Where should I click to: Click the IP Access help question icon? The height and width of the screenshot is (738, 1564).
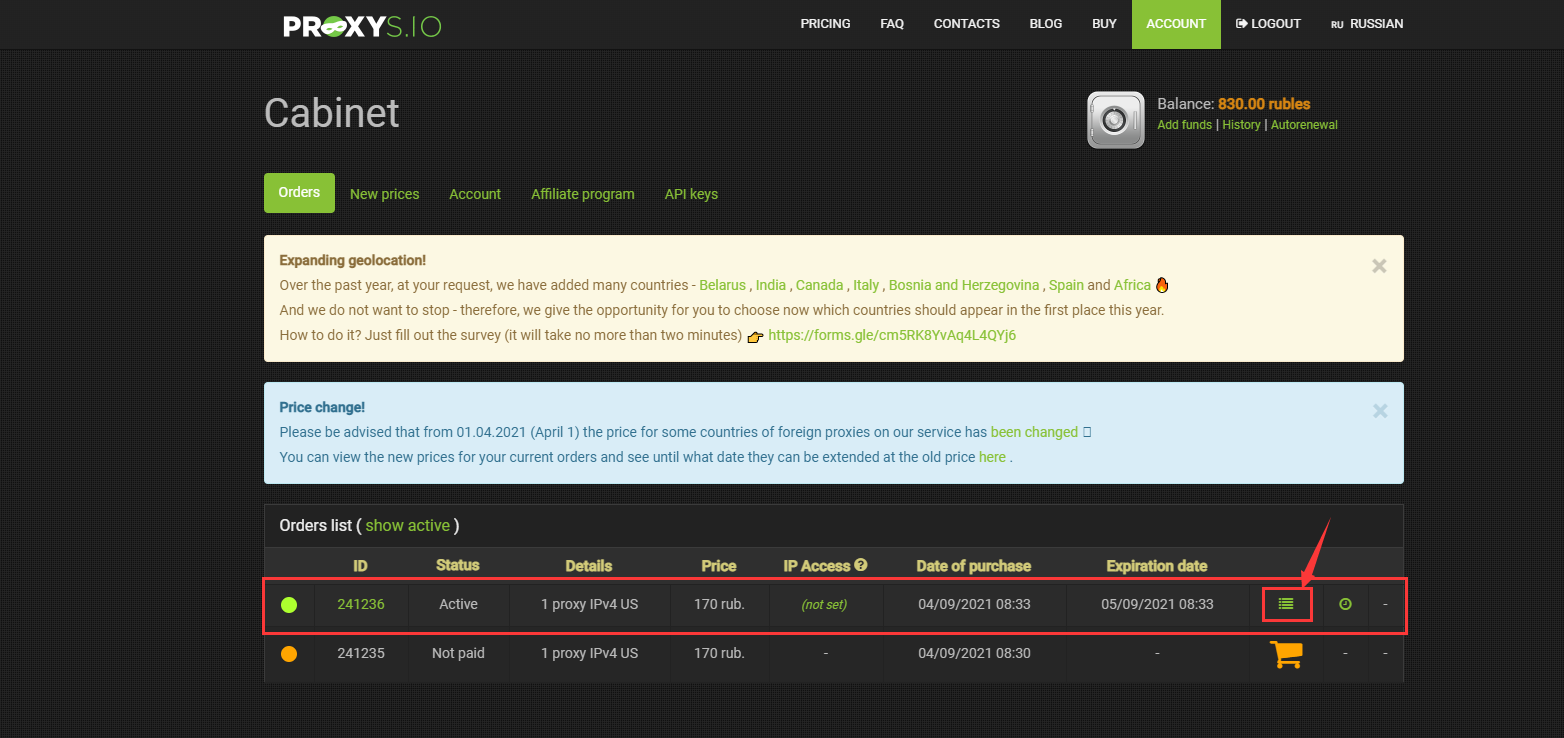pyautogui.click(x=861, y=565)
